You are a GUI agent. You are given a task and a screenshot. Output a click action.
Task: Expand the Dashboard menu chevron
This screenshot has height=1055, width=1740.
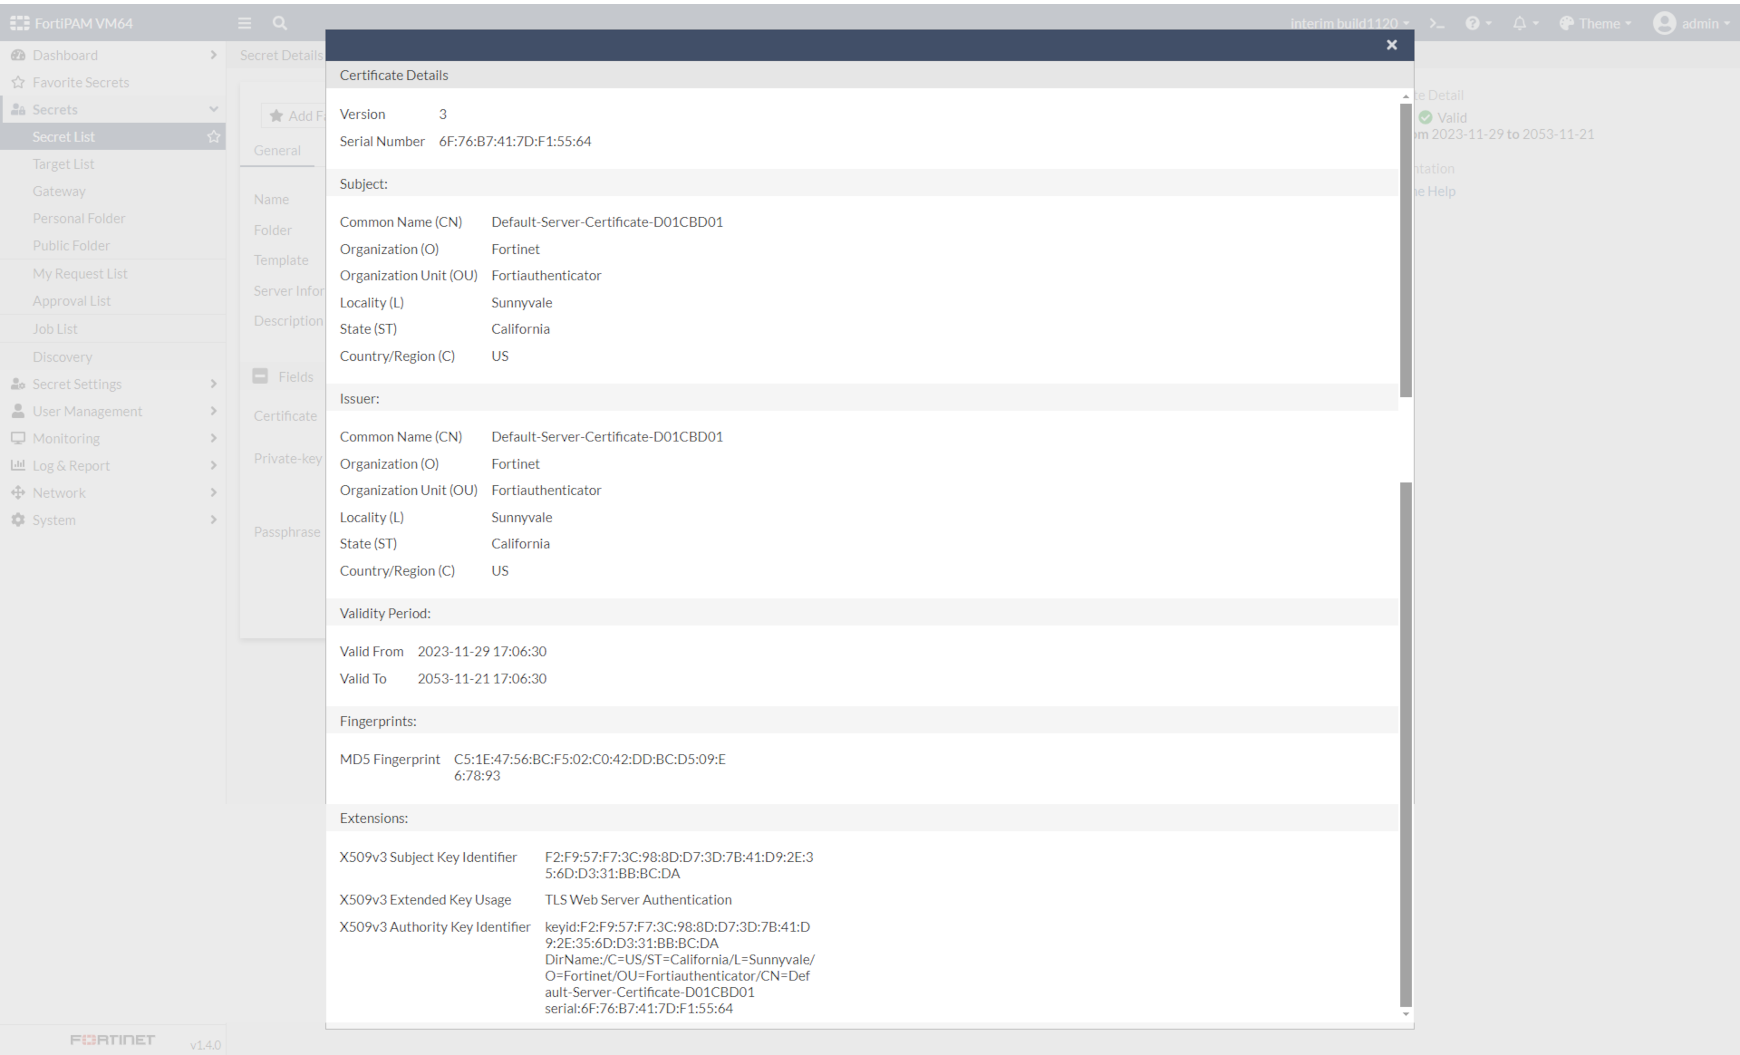click(213, 55)
